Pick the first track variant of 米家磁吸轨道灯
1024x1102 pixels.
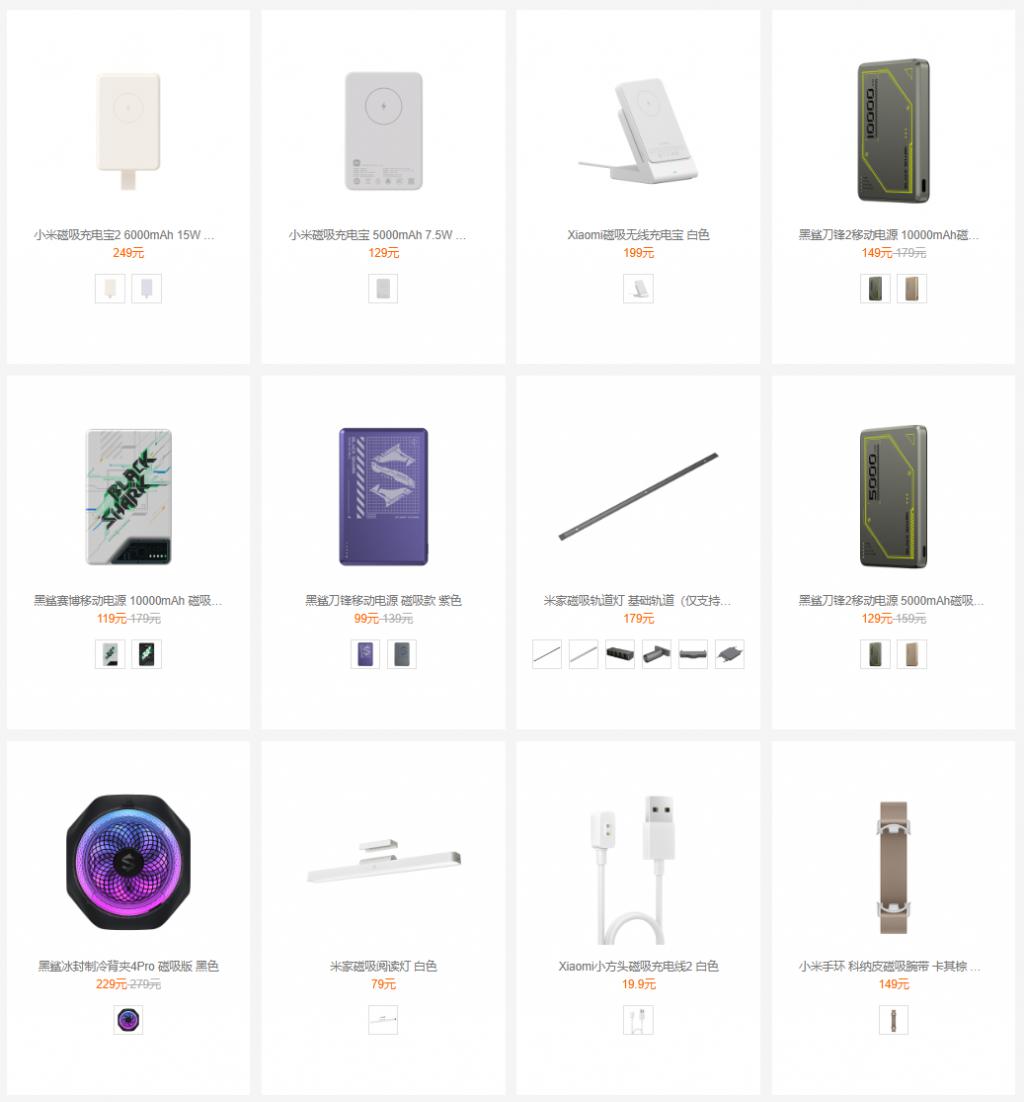point(547,654)
